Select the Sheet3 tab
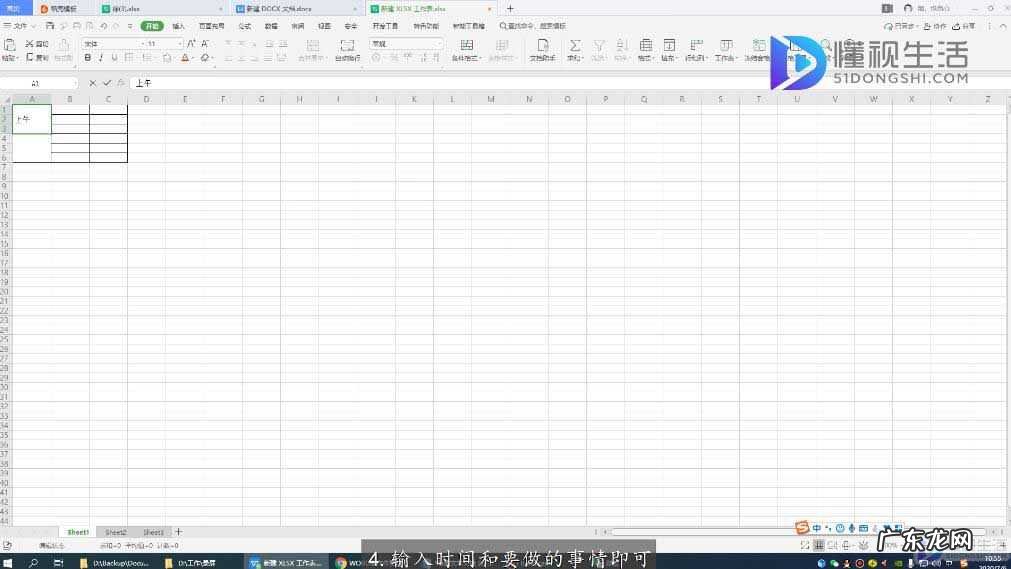 point(153,532)
